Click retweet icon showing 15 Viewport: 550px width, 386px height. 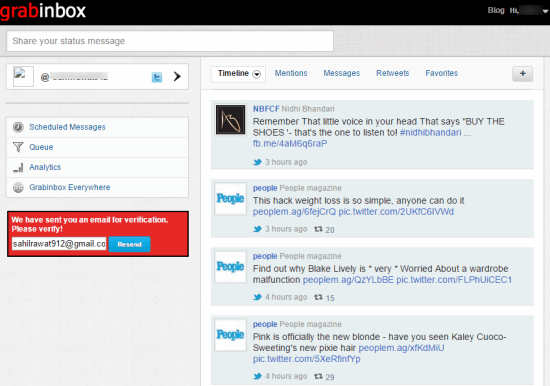point(318,297)
